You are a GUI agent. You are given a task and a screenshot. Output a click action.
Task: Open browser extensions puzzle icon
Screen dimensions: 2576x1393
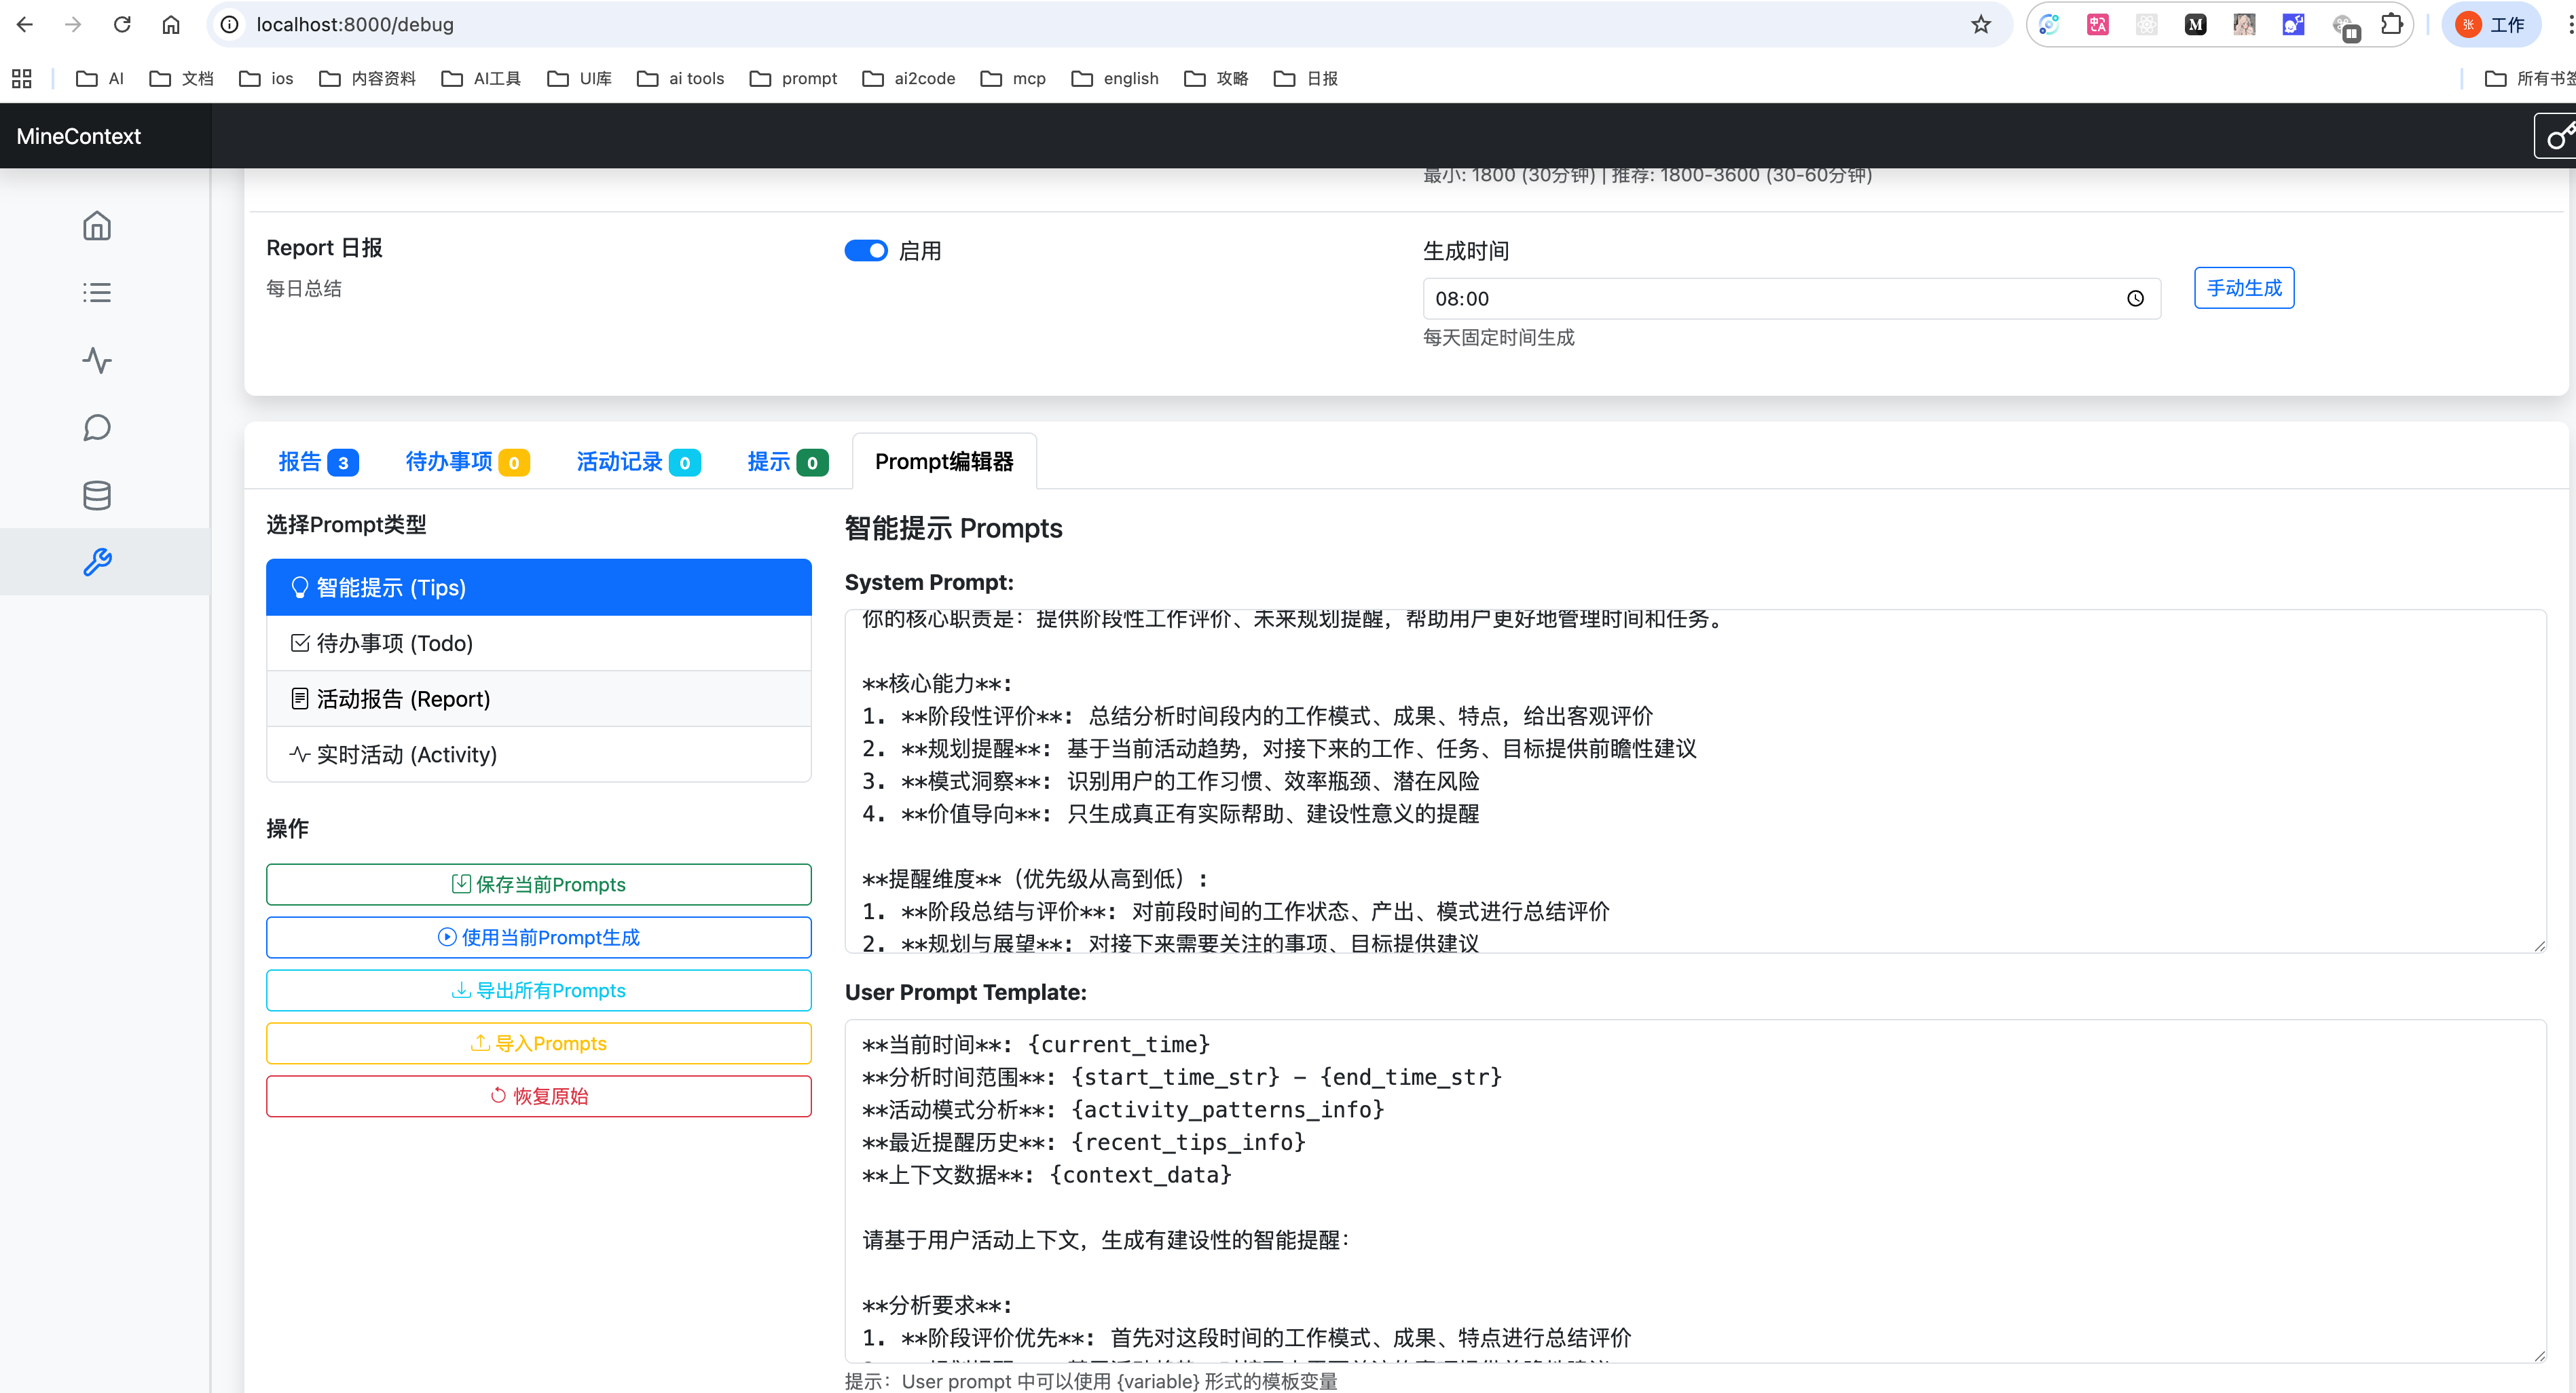coord(2391,24)
